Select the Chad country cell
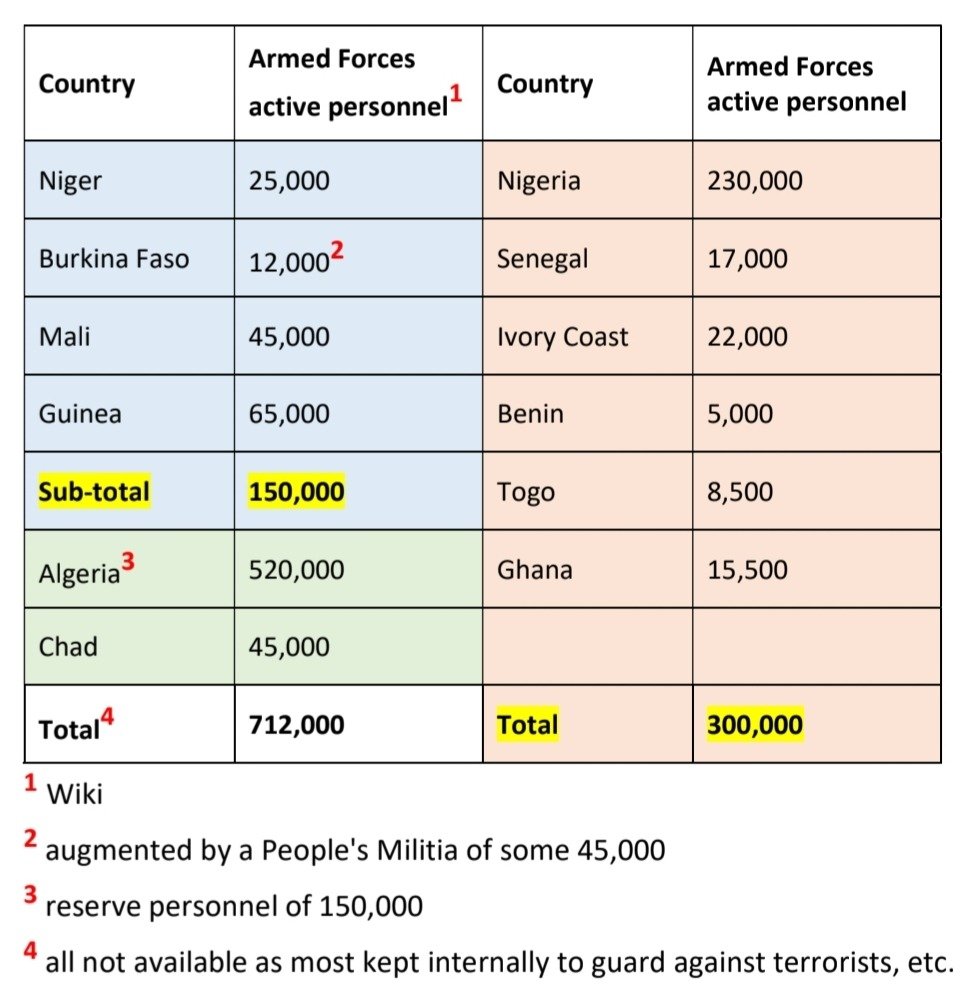 pyautogui.click(x=68, y=647)
